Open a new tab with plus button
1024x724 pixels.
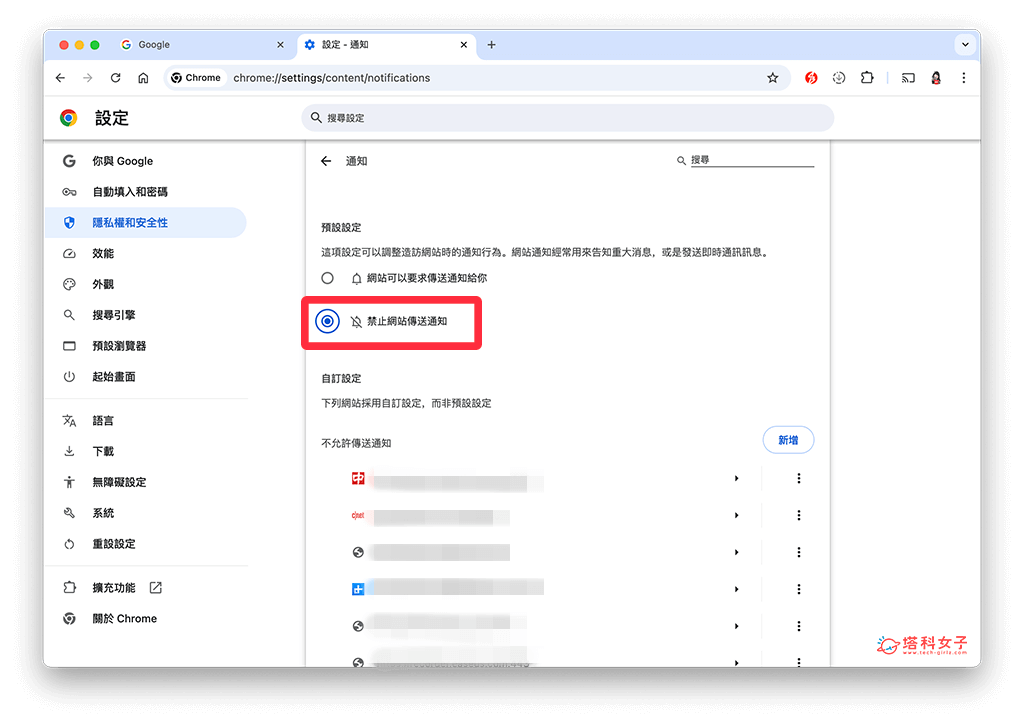point(492,44)
